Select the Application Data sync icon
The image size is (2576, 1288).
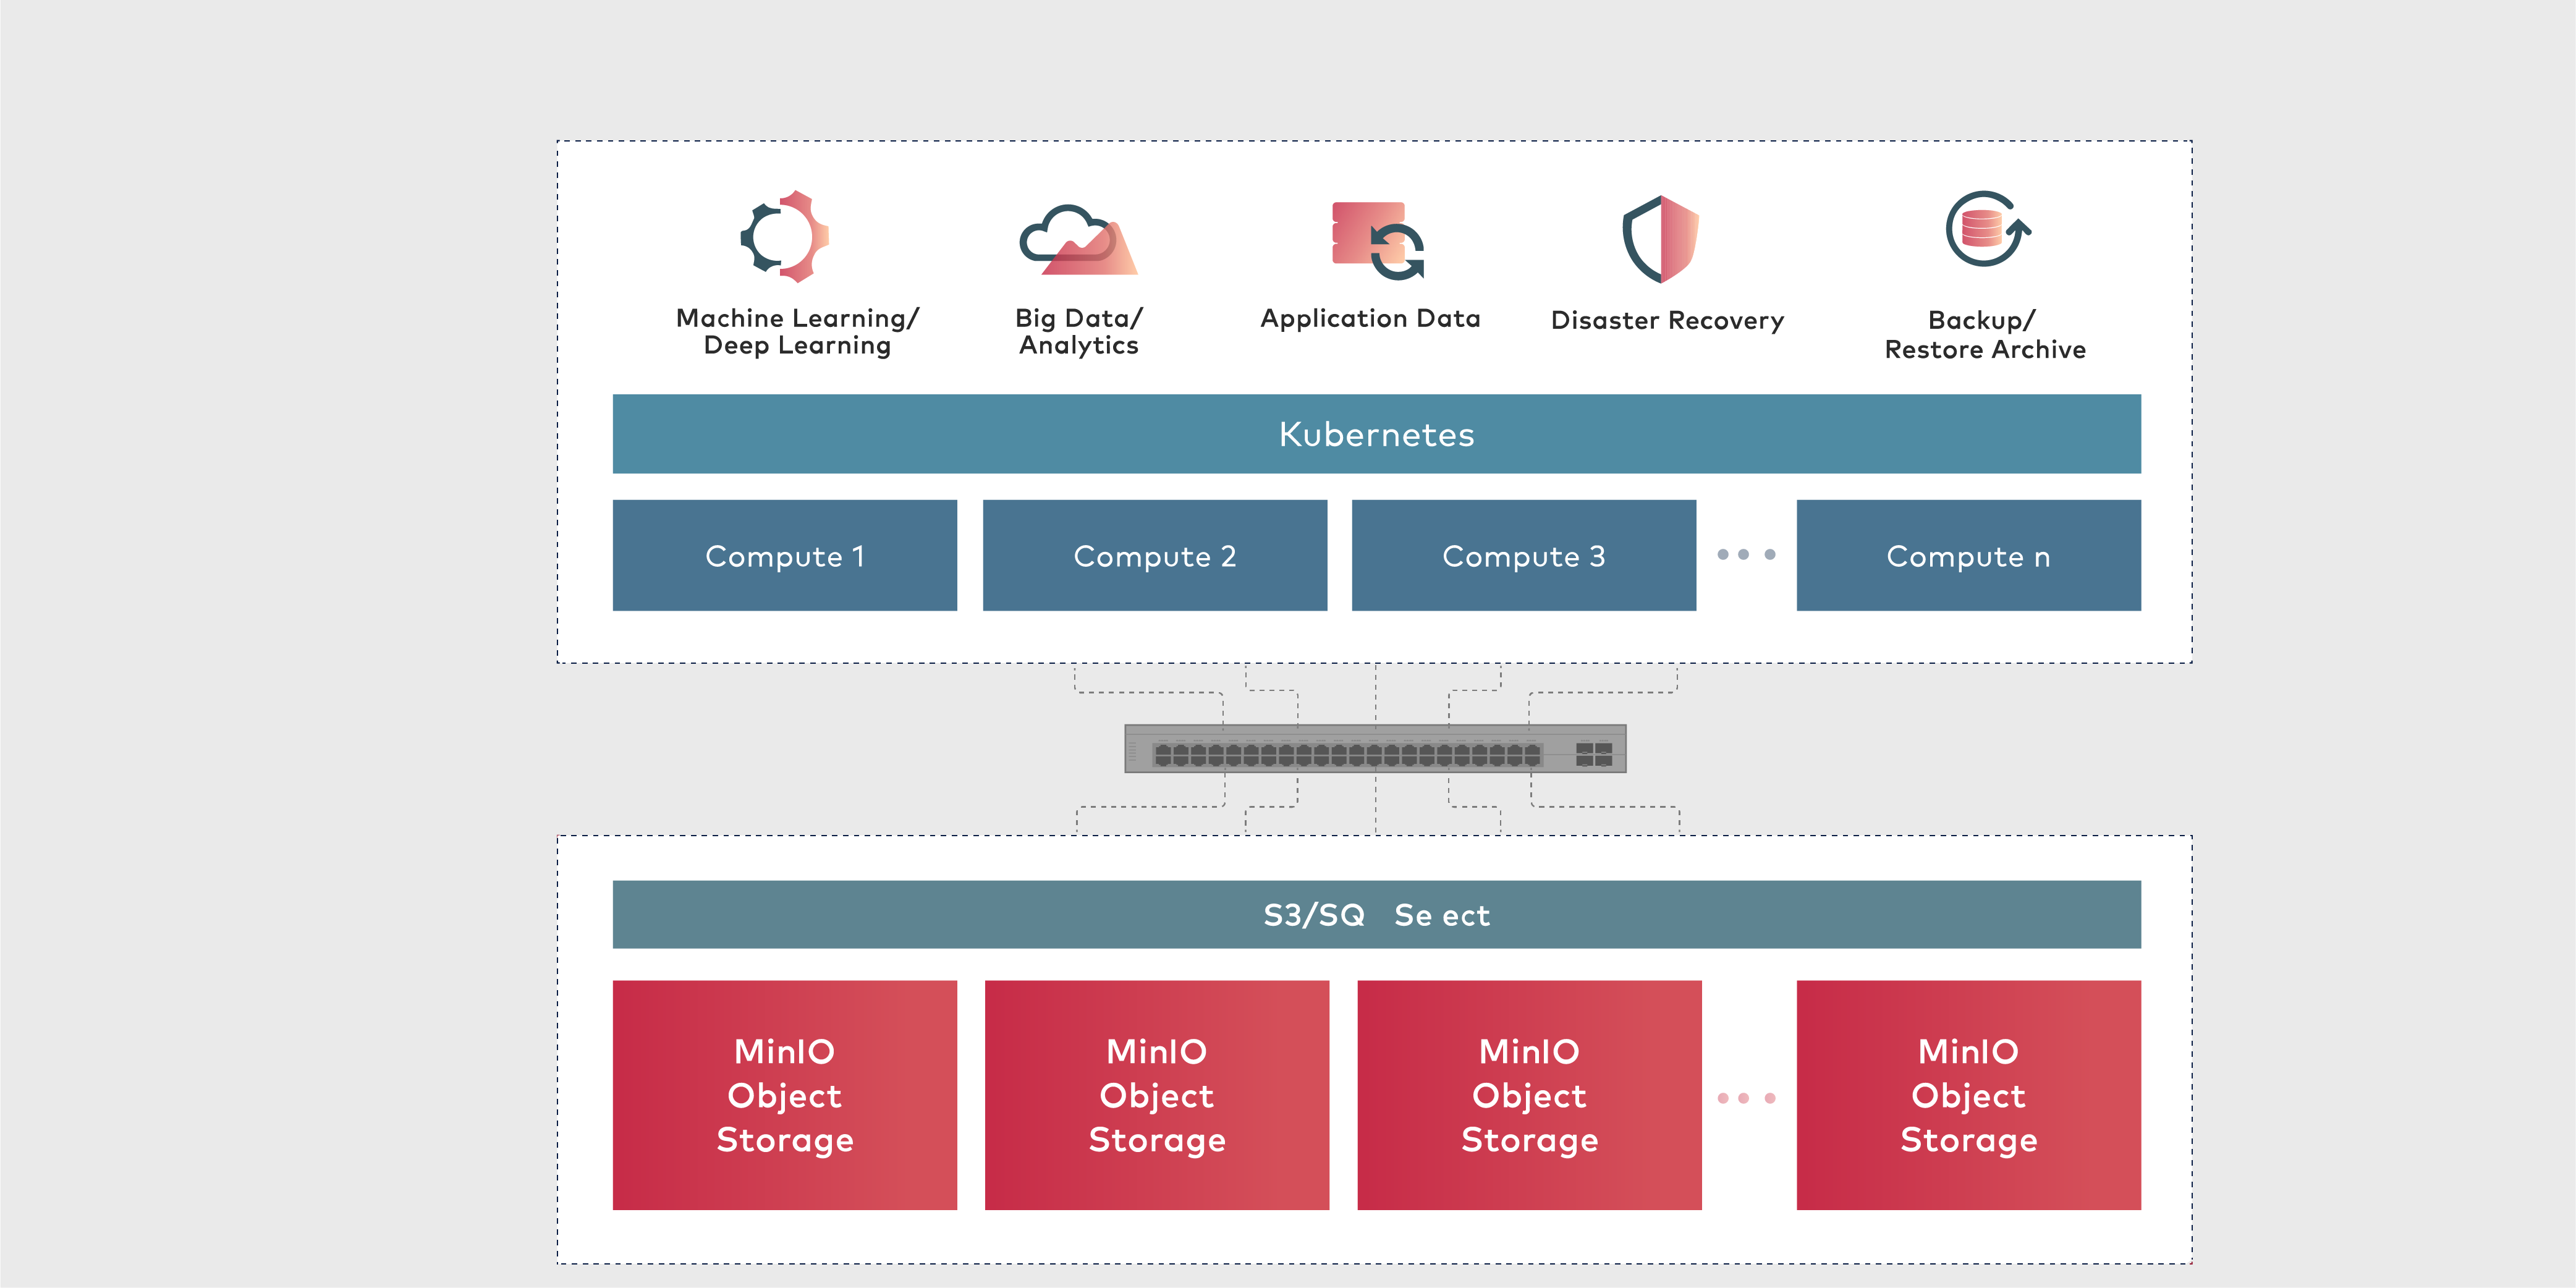pyautogui.click(x=1375, y=240)
